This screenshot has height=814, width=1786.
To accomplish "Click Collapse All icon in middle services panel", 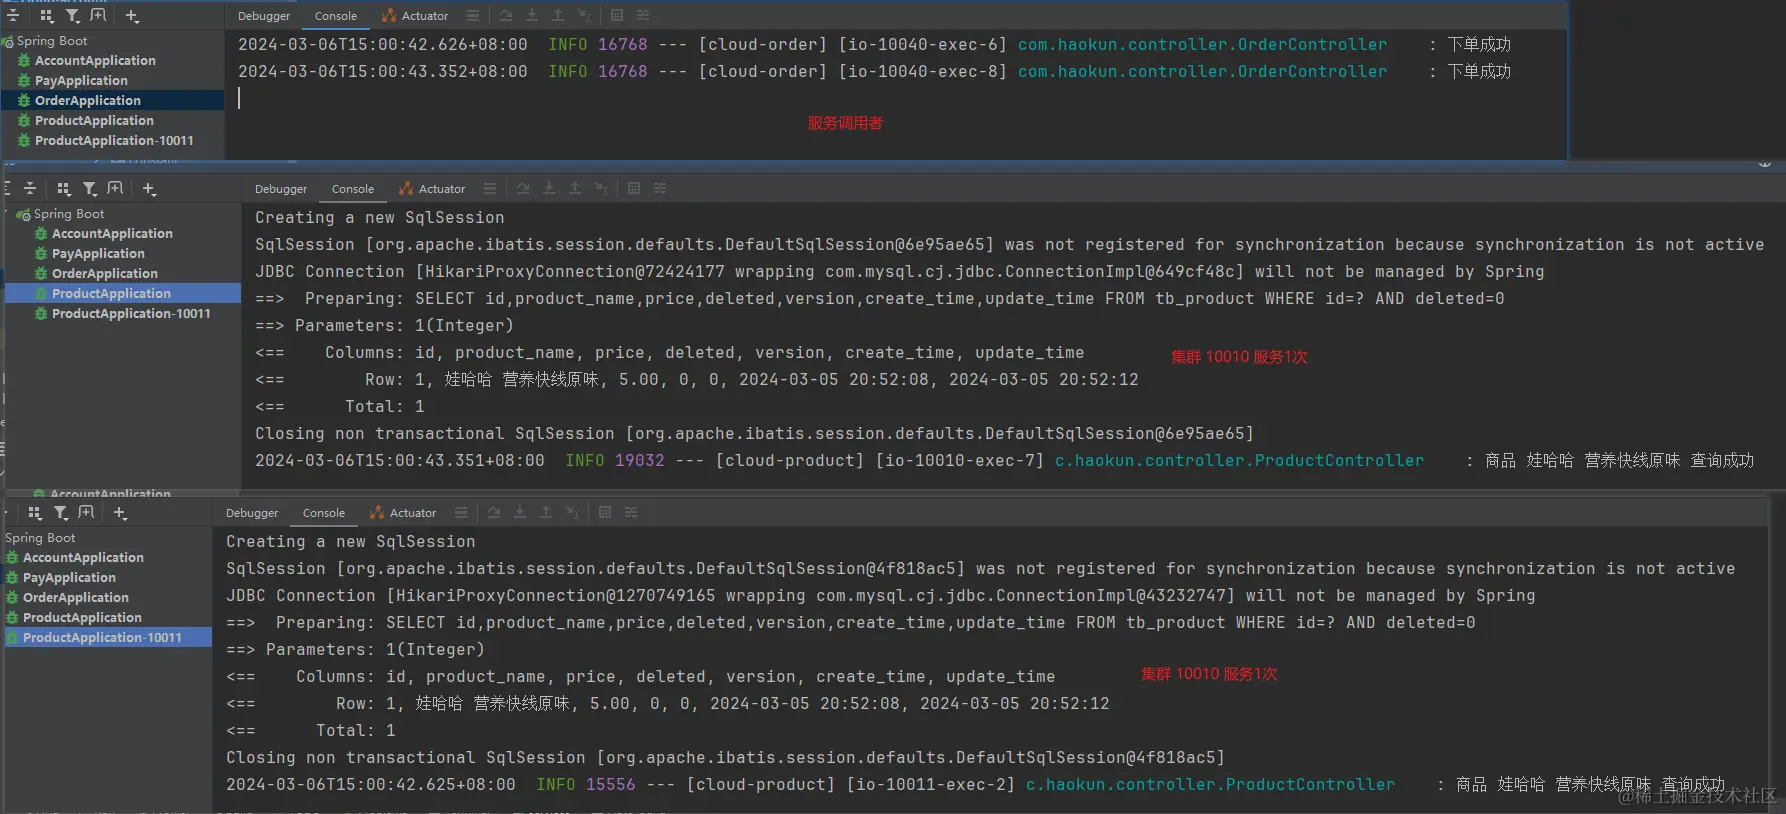I will (x=30, y=189).
